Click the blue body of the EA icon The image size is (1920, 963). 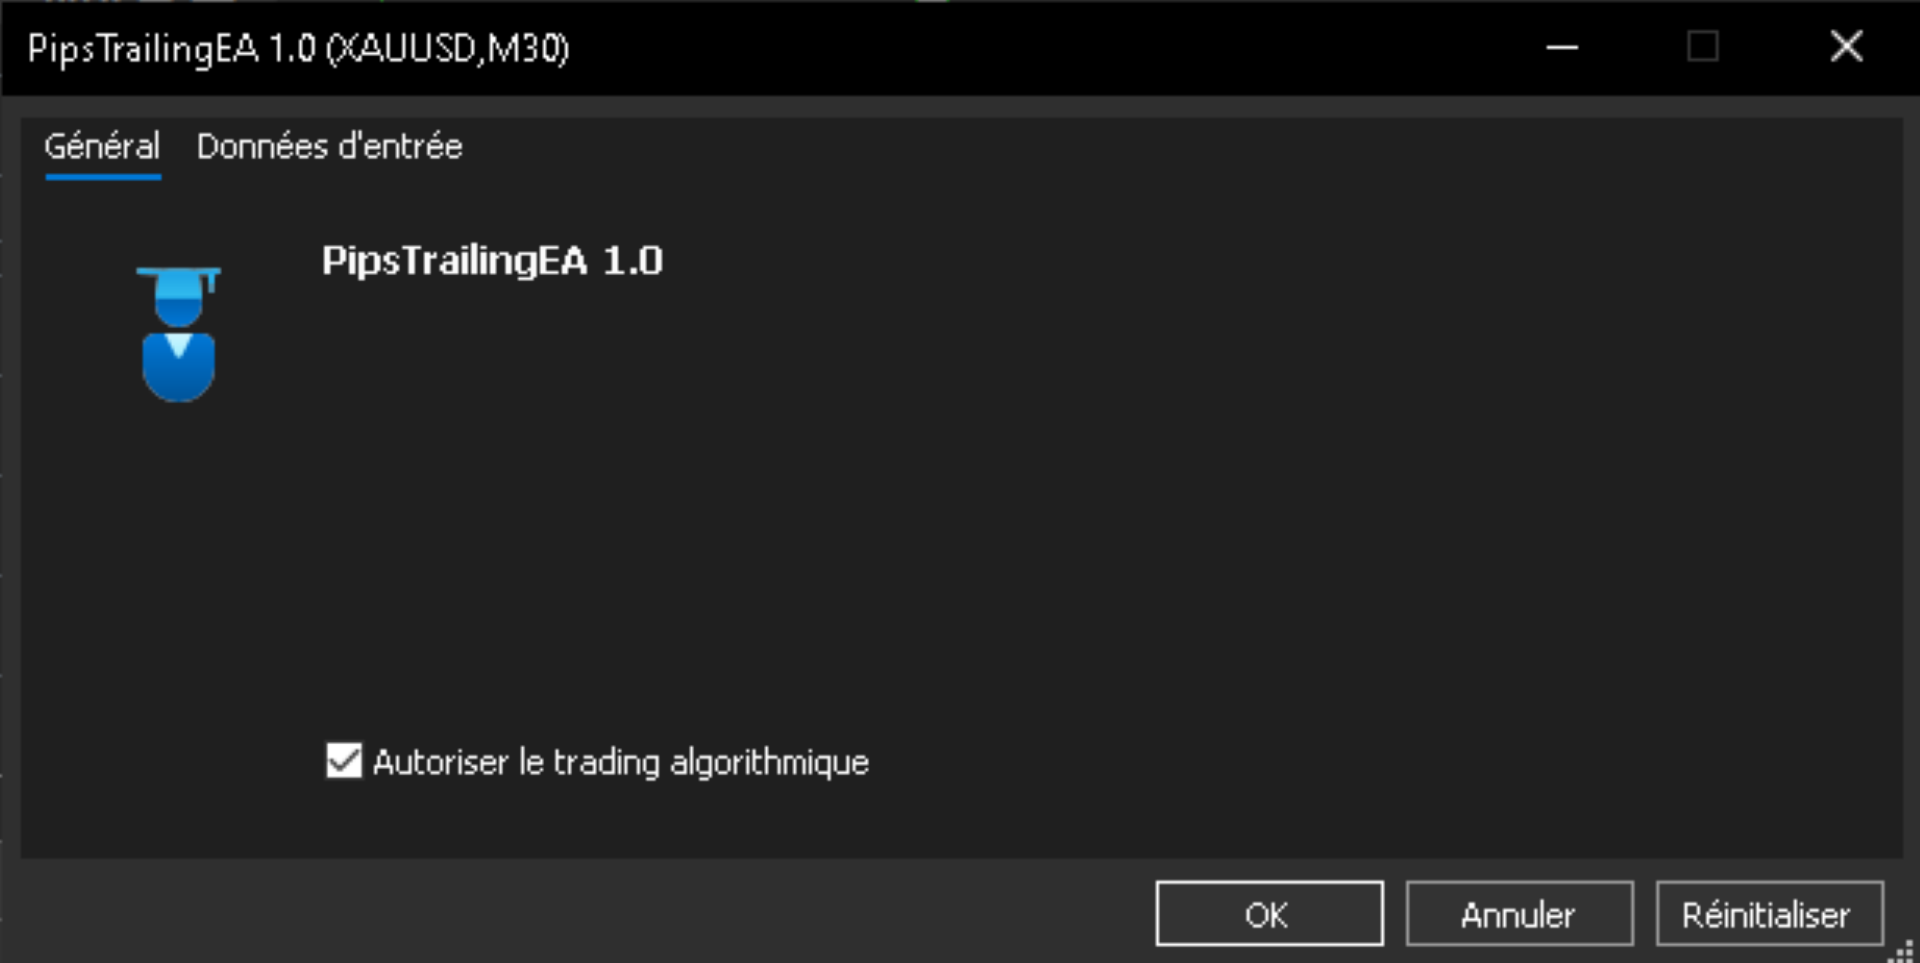178,367
